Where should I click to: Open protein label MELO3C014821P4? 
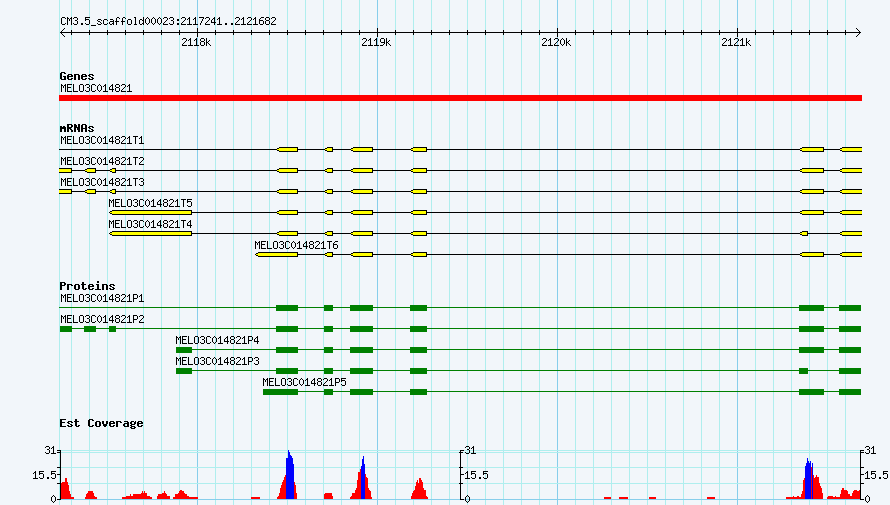[217, 340]
